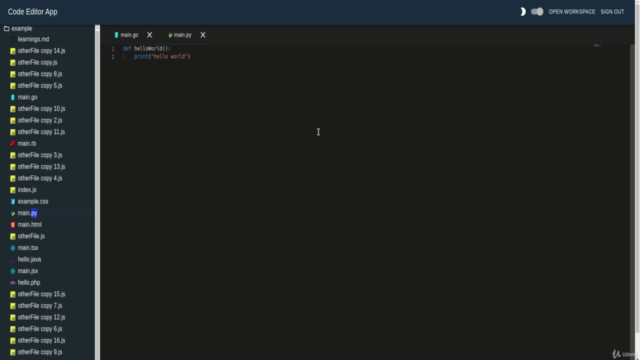
Task: Open index.js file
Action: click(x=27, y=190)
